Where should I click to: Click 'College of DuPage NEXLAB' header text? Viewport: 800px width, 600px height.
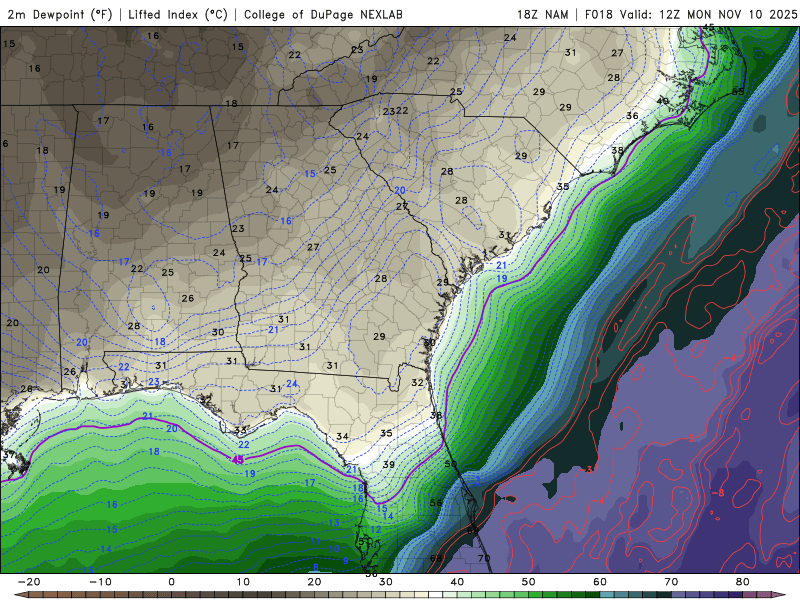tap(323, 14)
